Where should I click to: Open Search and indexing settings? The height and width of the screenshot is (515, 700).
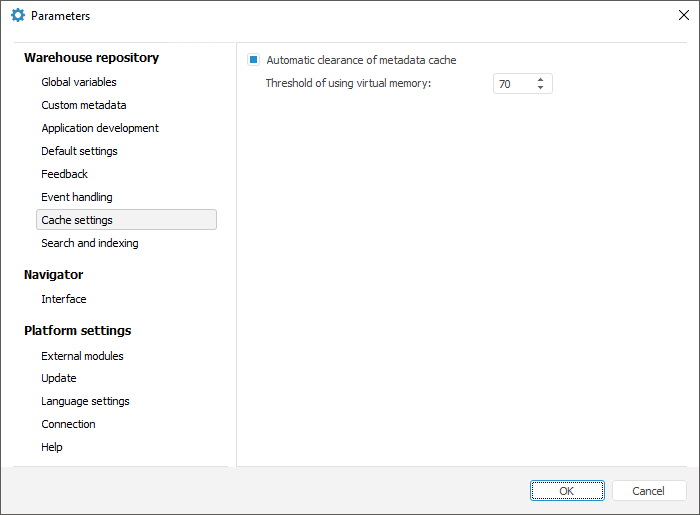(x=90, y=243)
